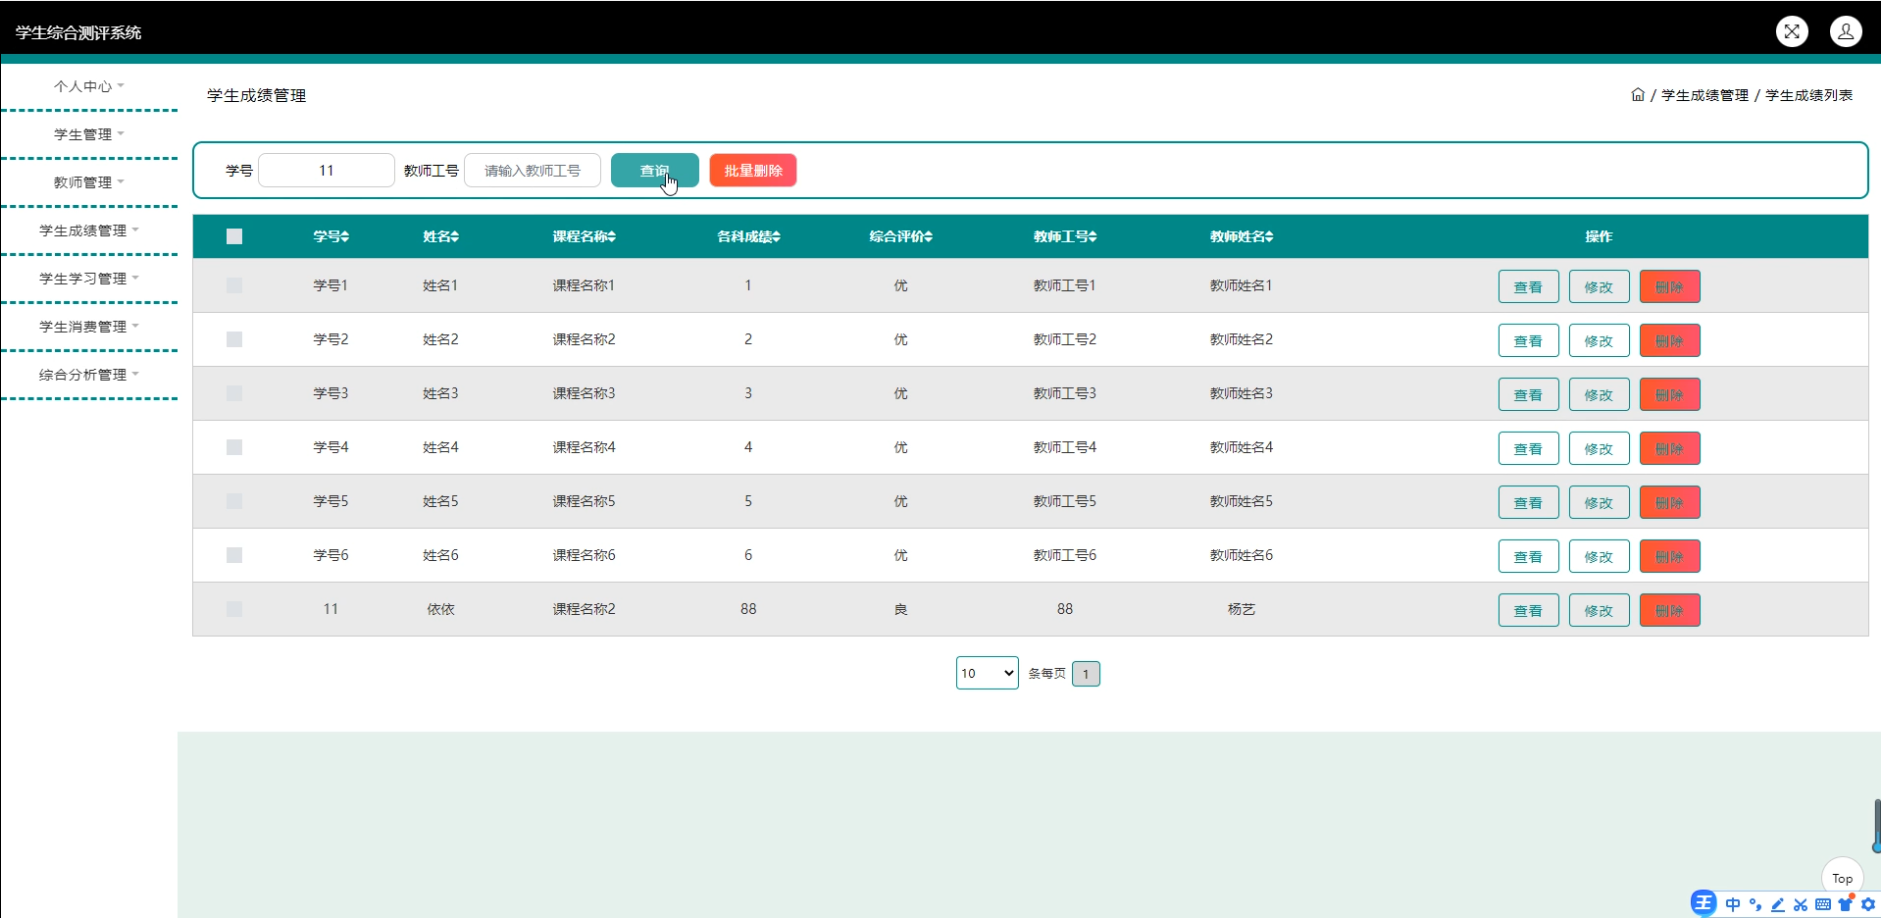Expand 学生管理 sidebar menu
This screenshot has width=1881, height=918.
pyautogui.click(x=89, y=135)
